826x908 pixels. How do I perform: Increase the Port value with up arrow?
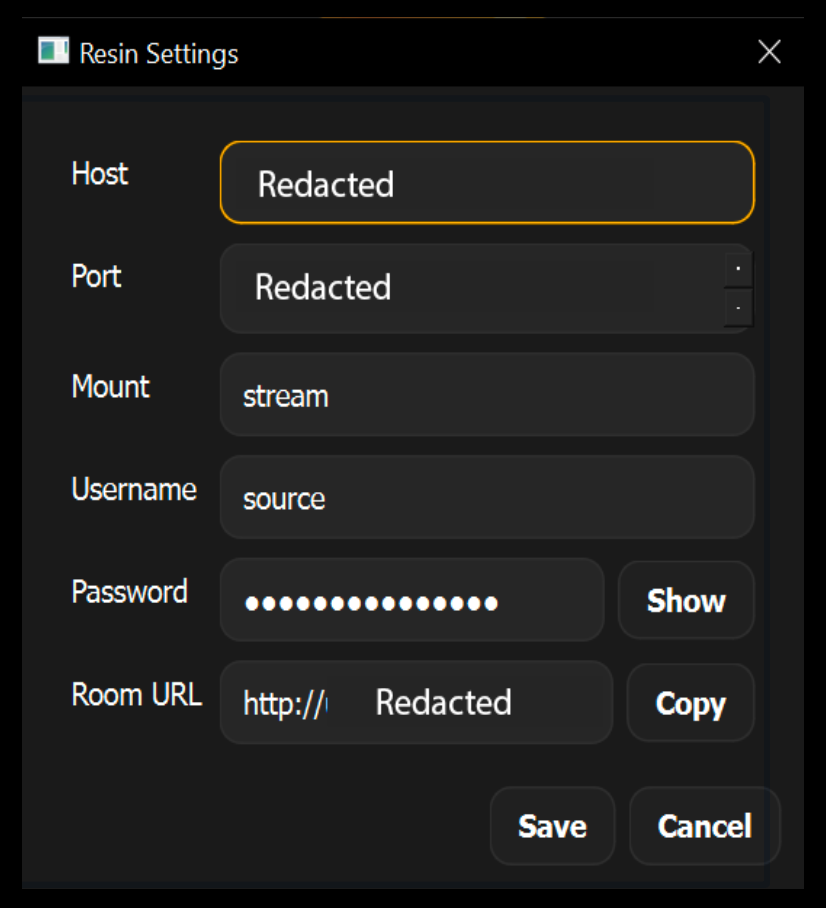(738, 269)
